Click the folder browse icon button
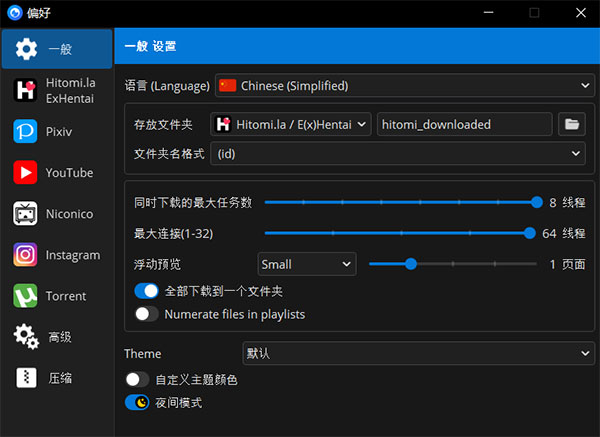This screenshot has width=600, height=437. click(x=572, y=124)
